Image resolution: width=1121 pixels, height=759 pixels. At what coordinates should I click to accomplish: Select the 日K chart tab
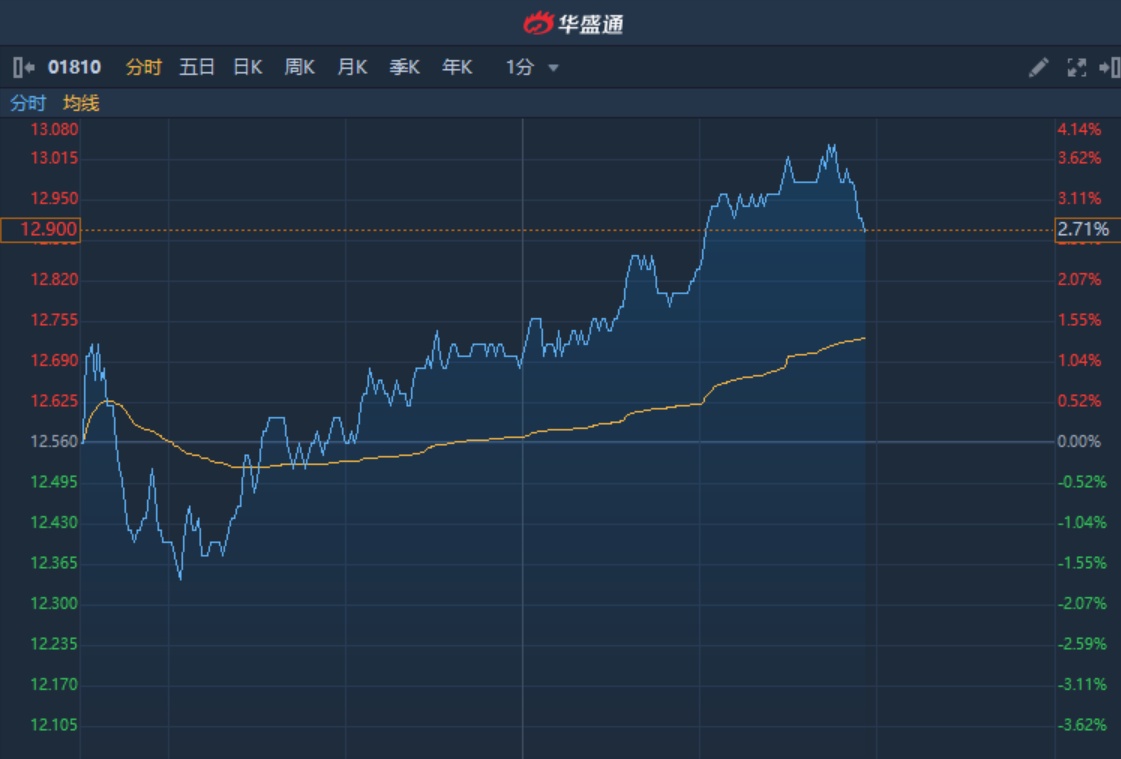(247, 68)
